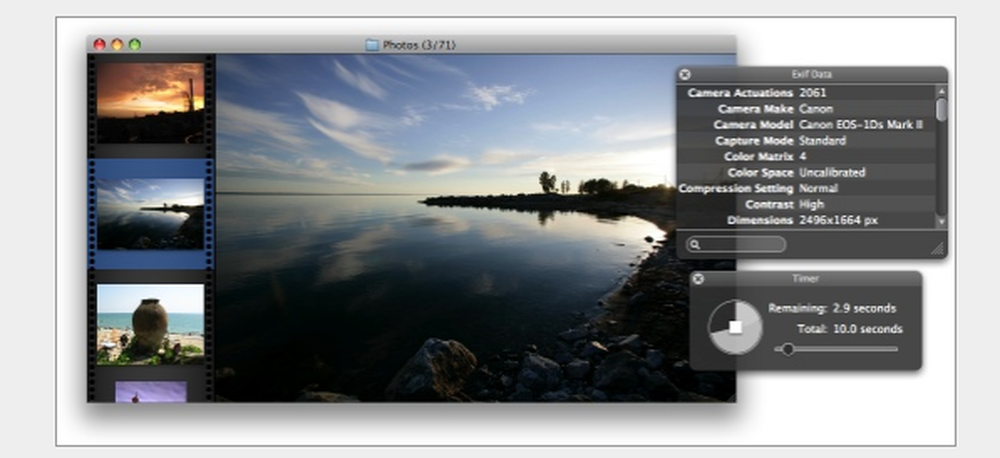Click the Exif scrollbar up arrow
This screenshot has height=458, width=1000.
(941, 92)
